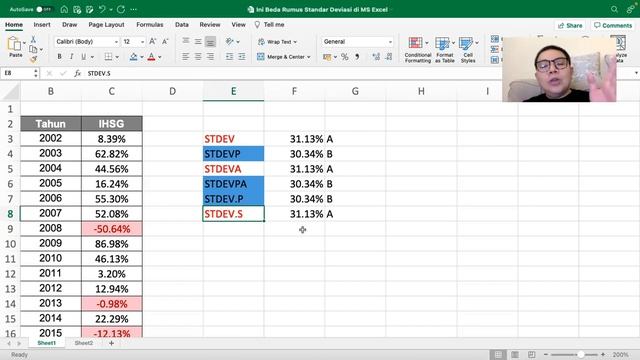Viewport: 640px width, 360px height.
Task: Switch to Page Layout view in status bar
Action: pos(515,355)
